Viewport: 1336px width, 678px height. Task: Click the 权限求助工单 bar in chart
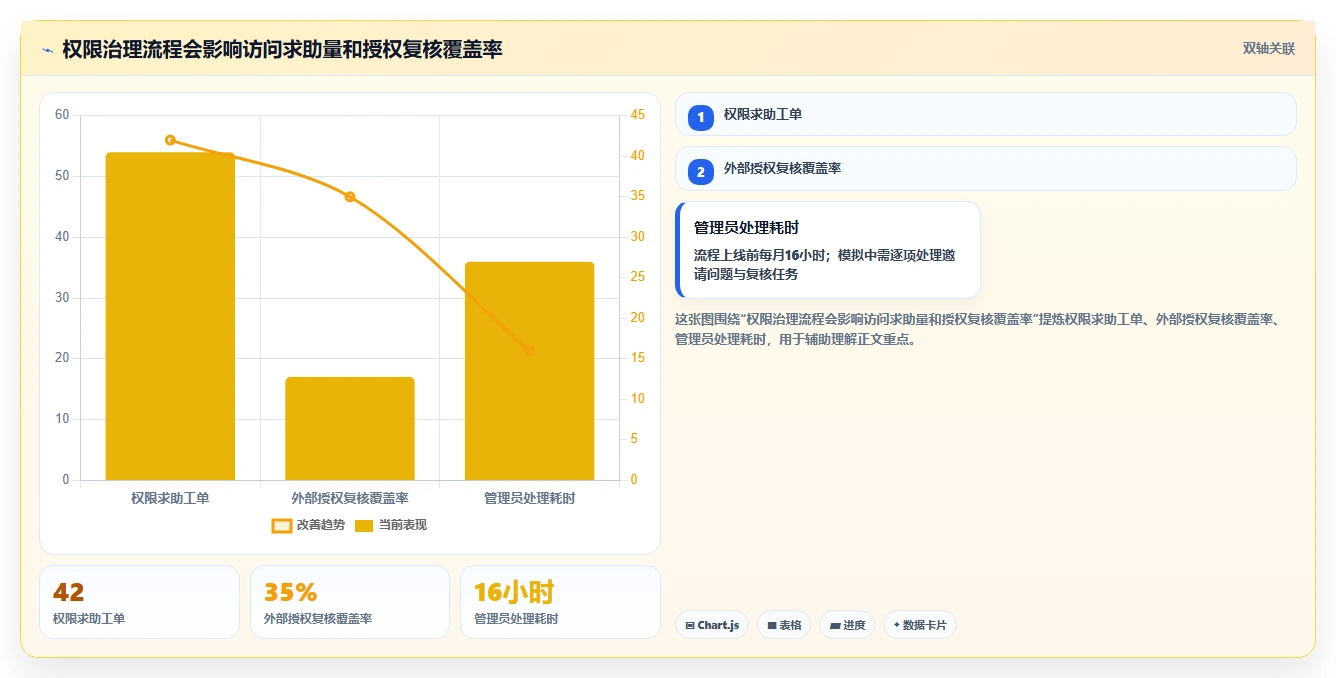pos(170,316)
